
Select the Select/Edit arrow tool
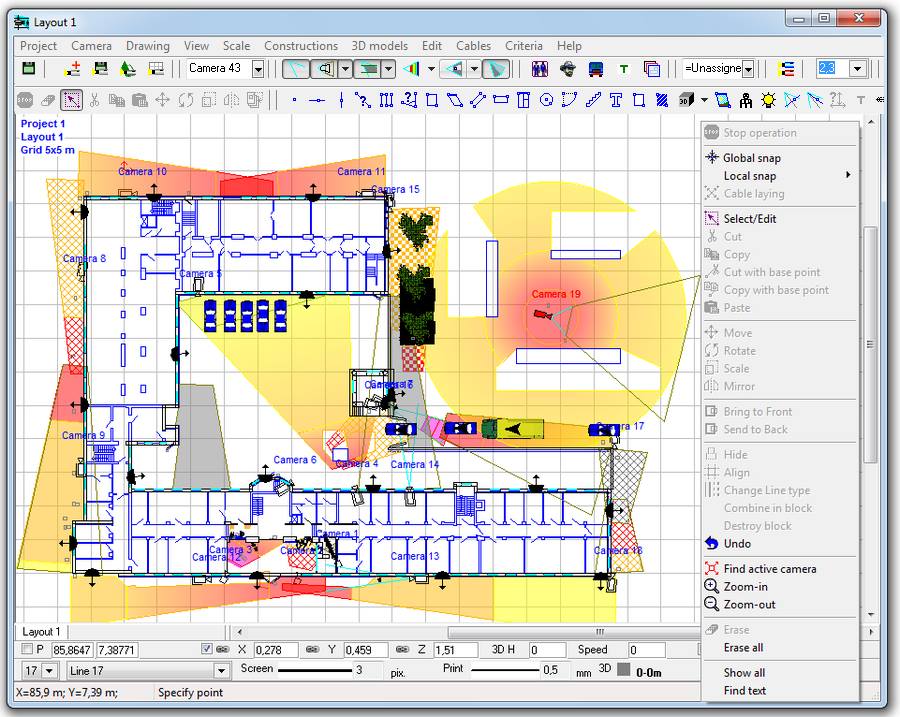(70, 100)
